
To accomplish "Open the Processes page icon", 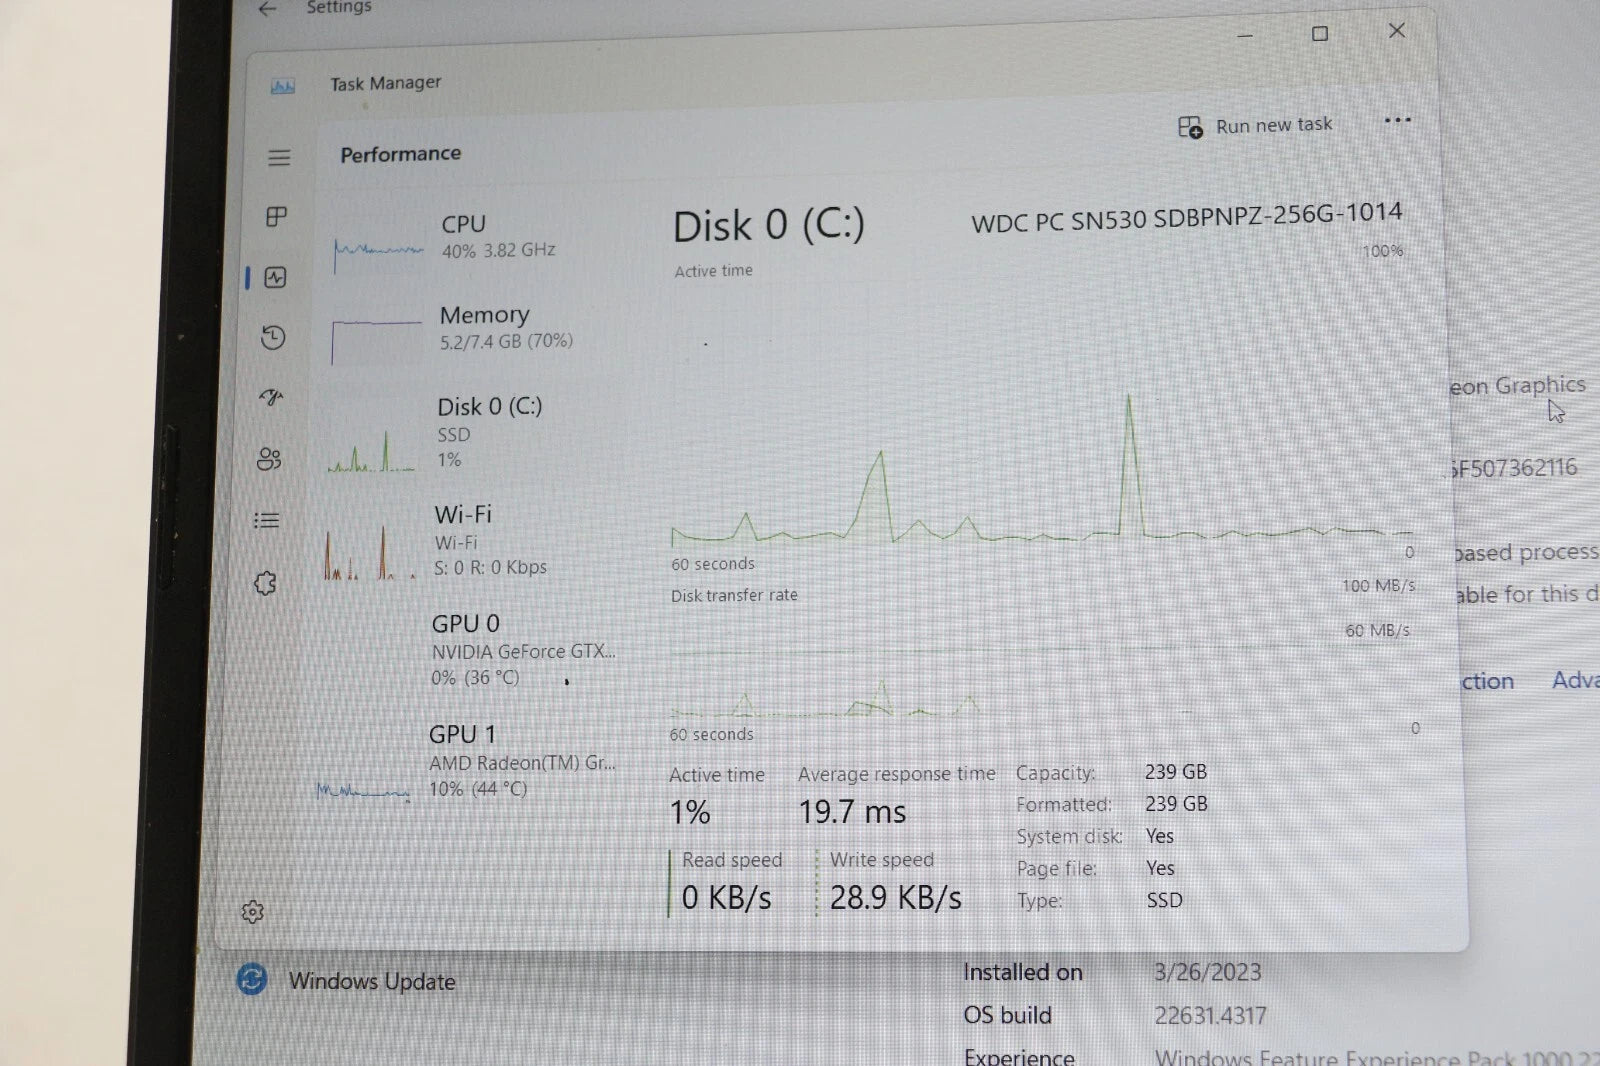I will pyautogui.click(x=277, y=217).
